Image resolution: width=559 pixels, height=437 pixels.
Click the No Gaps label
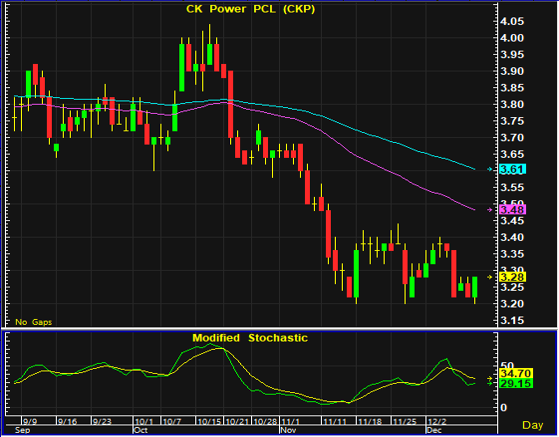point(34,322)
